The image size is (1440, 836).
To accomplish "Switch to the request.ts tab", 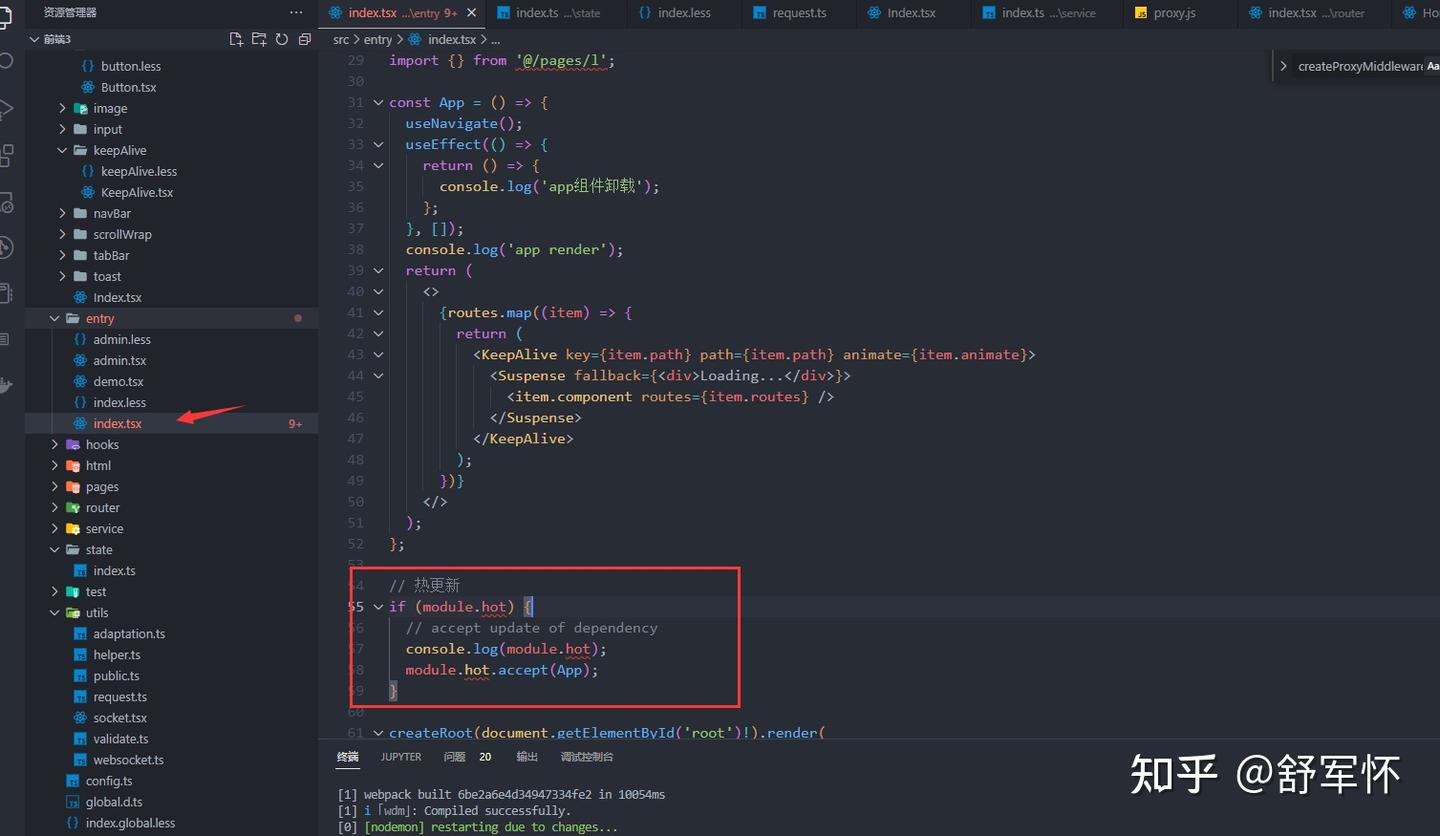I will [799, 13].
